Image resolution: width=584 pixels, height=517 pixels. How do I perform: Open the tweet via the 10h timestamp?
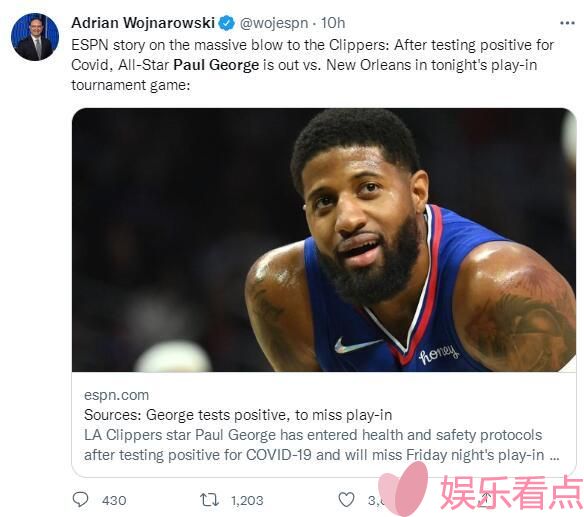pos(333,23)
